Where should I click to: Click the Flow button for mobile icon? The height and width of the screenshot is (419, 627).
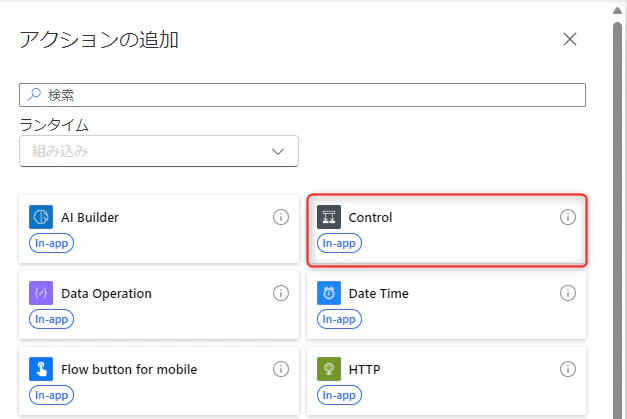(x=41, y=369)
